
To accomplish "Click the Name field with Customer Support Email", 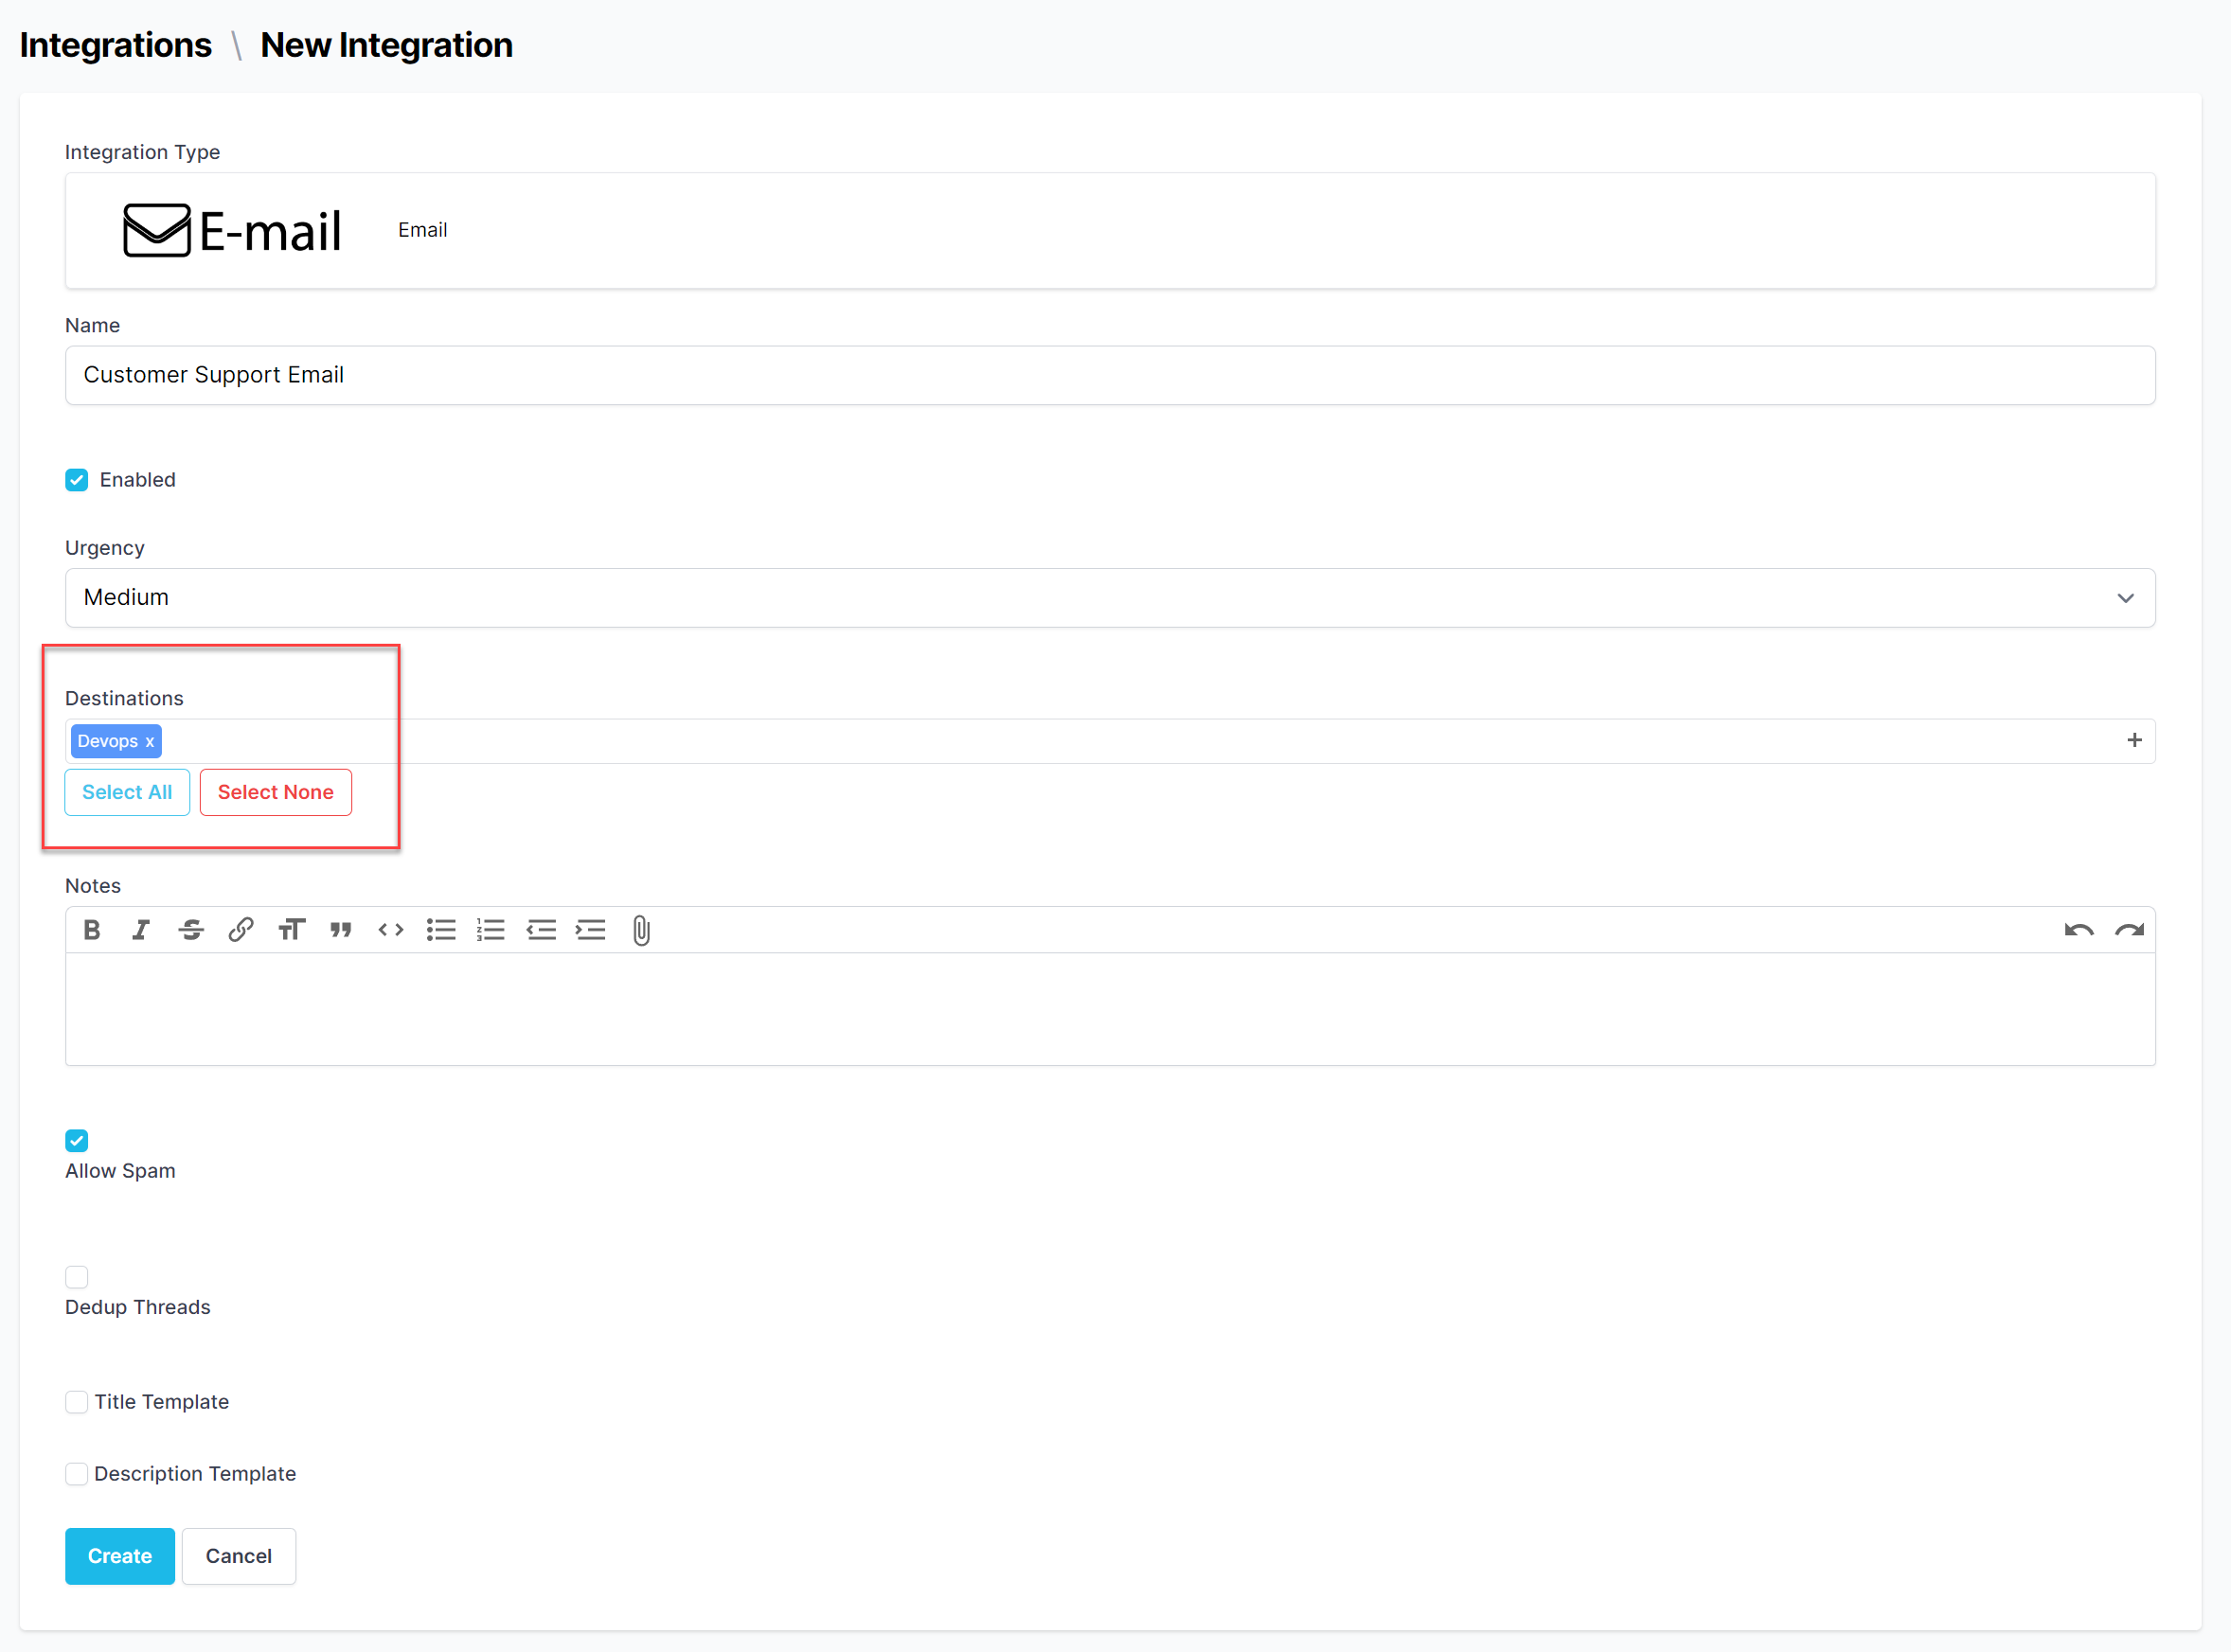I will point(1110,375).
